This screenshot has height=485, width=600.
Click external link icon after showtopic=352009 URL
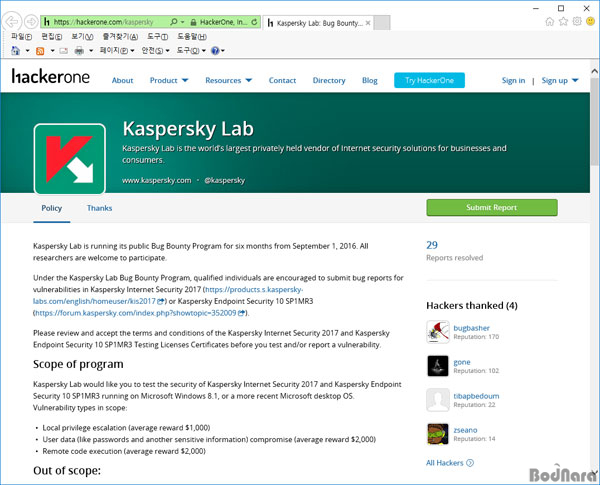pos(241,313)
